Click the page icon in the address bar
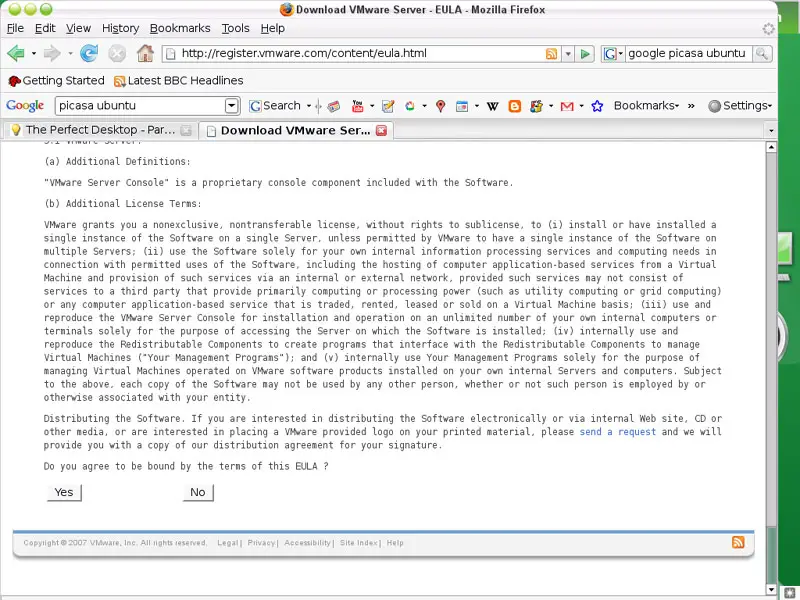This screenshot has height=600, width=800. (171, 54)
